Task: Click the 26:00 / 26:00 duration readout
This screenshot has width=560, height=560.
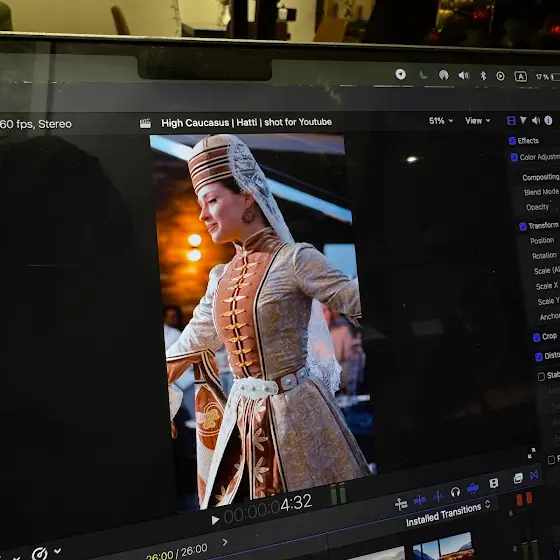Action: 176,552
